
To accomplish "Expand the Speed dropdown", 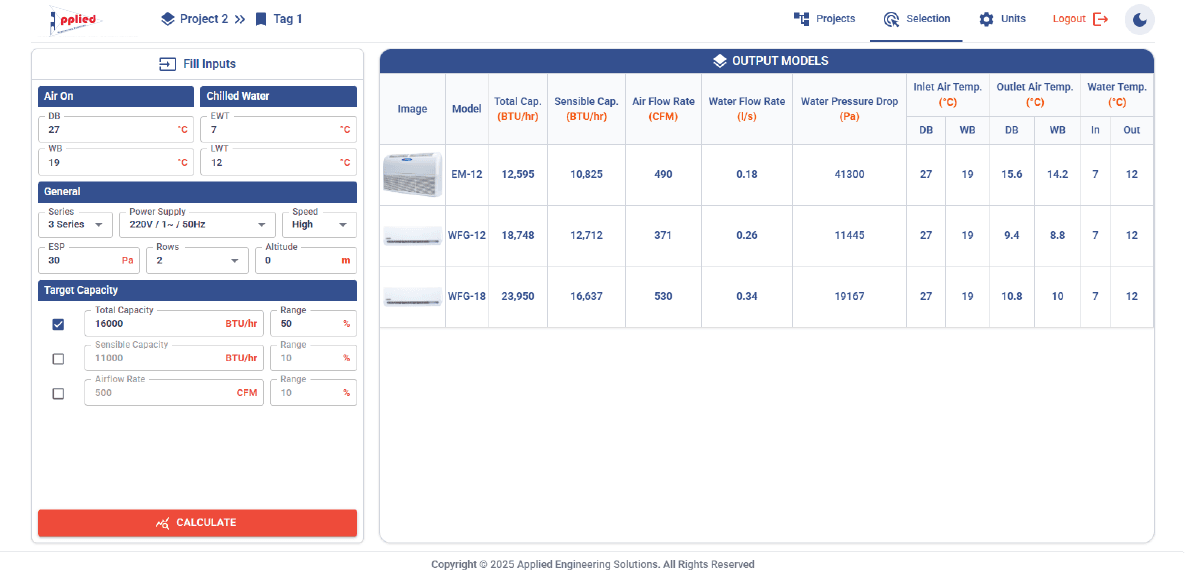I will pyautogui.click(x=319, y=225).
